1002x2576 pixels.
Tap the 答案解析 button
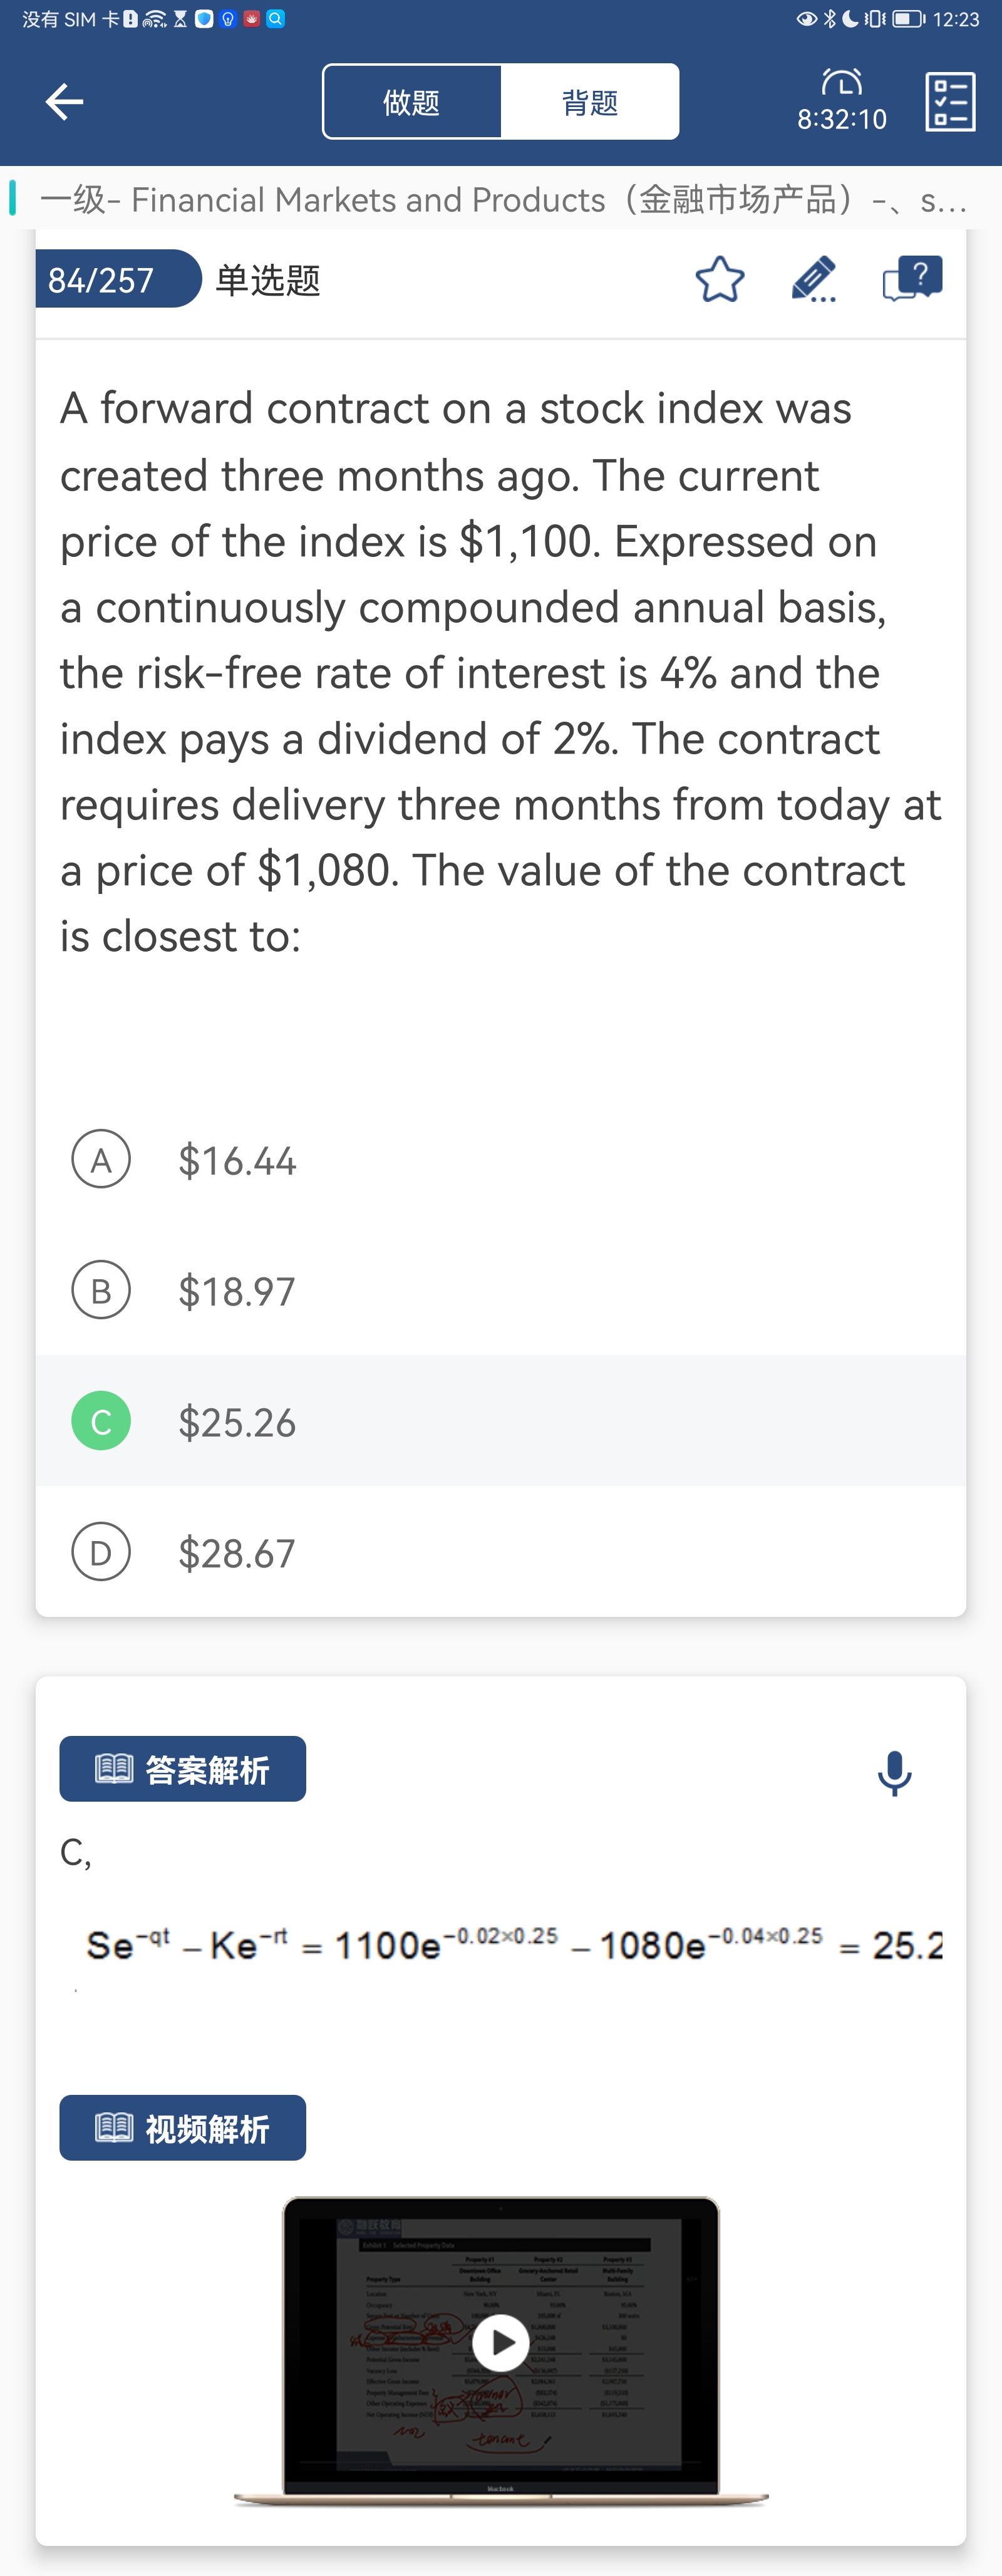183,1769
